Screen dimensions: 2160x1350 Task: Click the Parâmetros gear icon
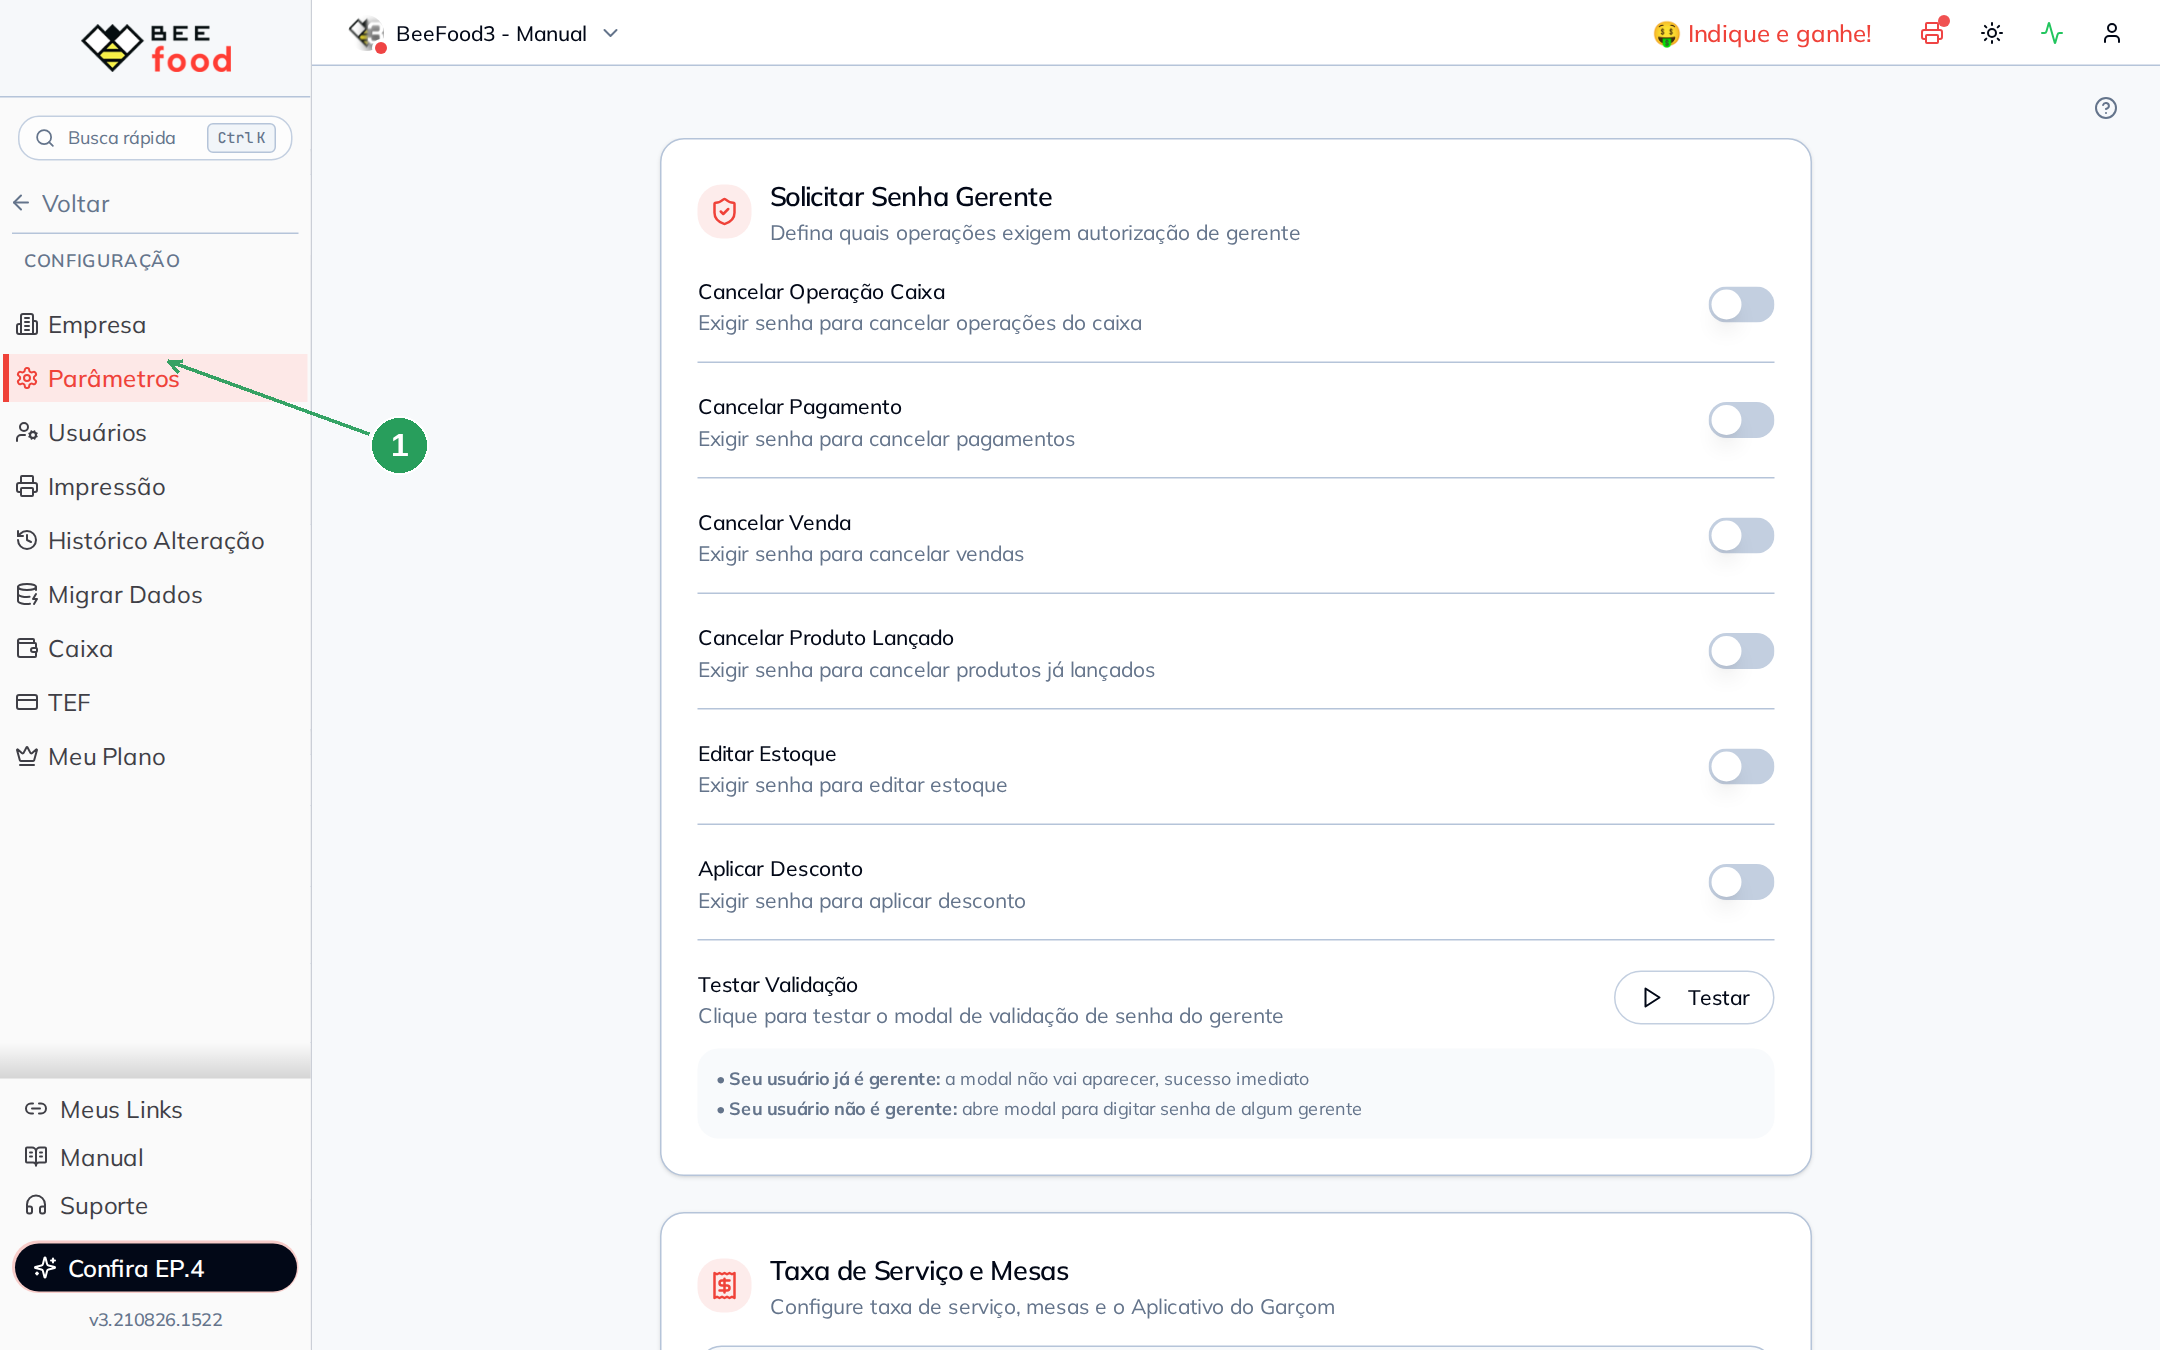[27, 378]
